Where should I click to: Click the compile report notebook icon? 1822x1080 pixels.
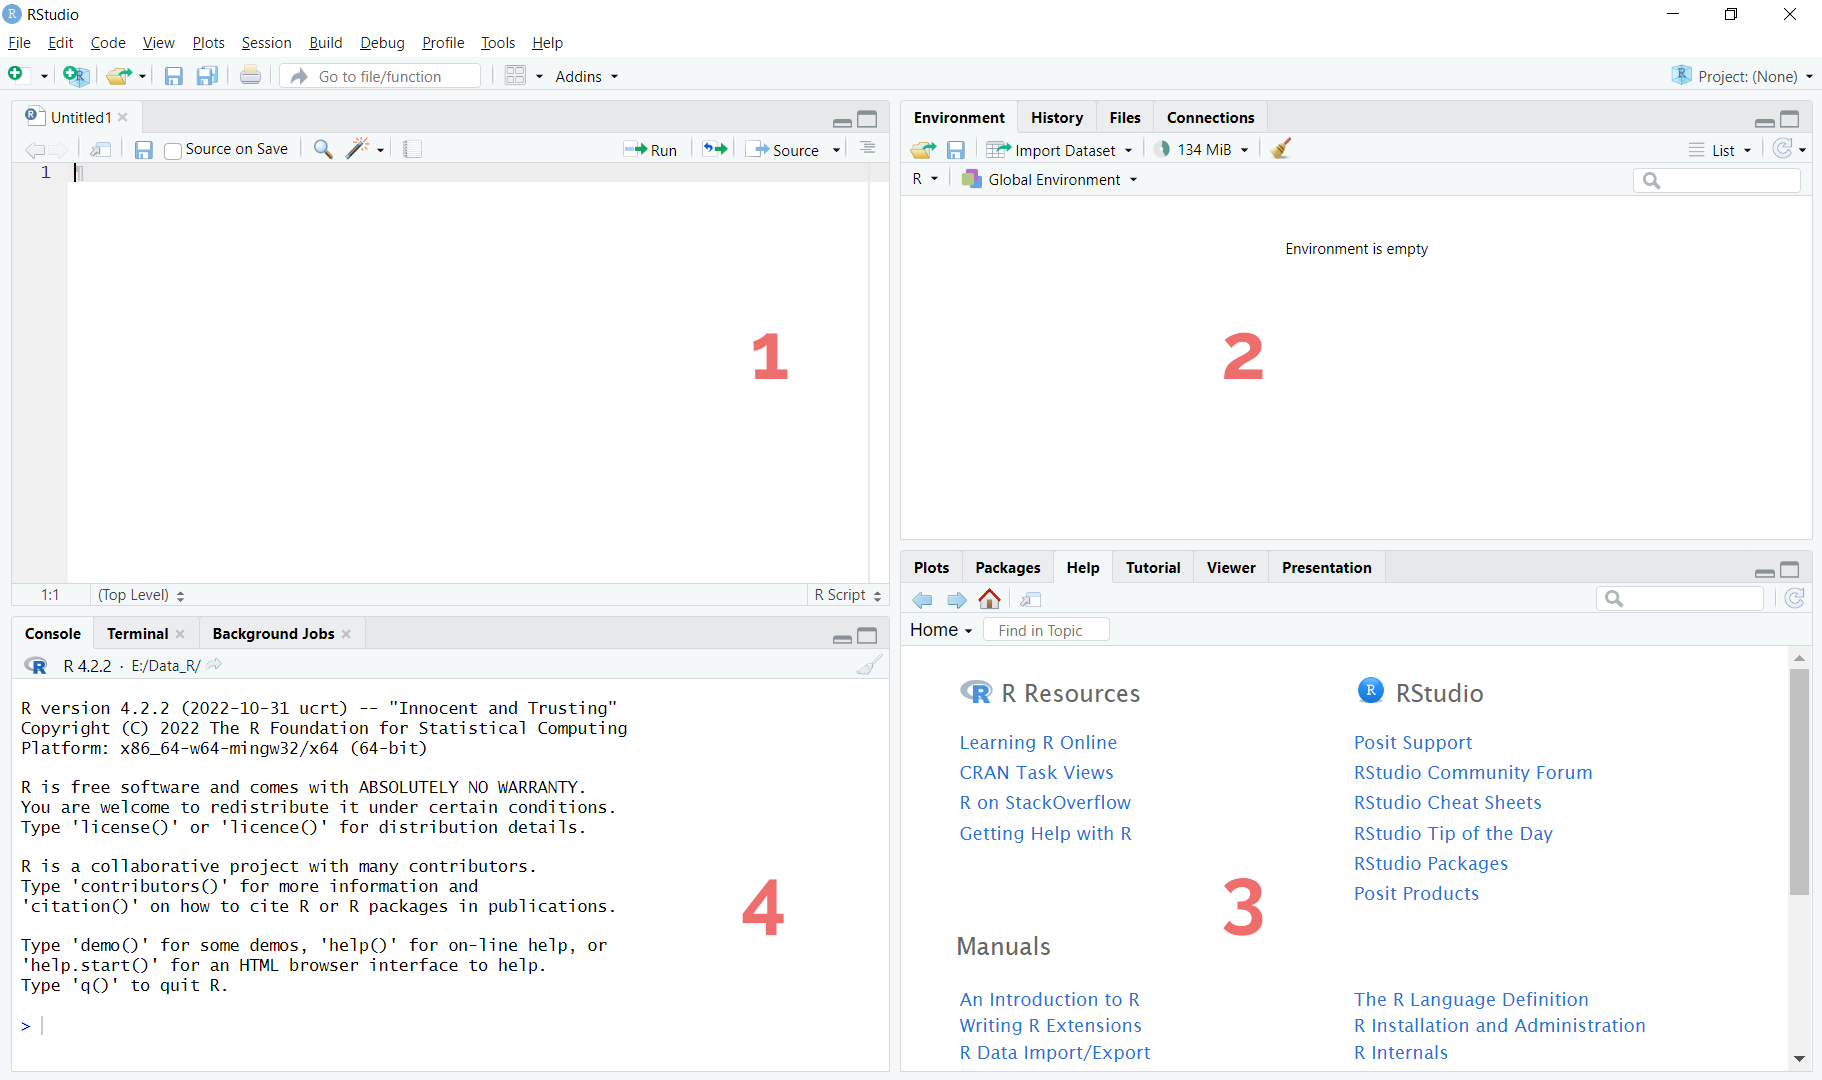tap(412, 149)
